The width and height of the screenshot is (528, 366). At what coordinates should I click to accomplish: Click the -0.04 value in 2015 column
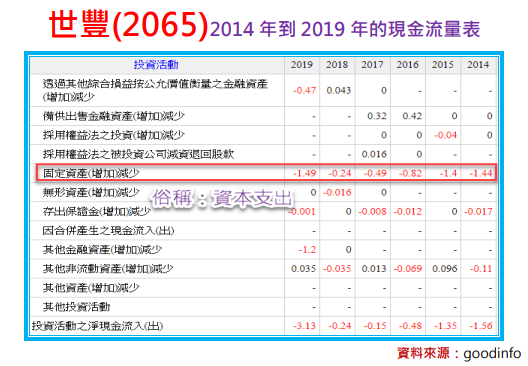[446, 135]
